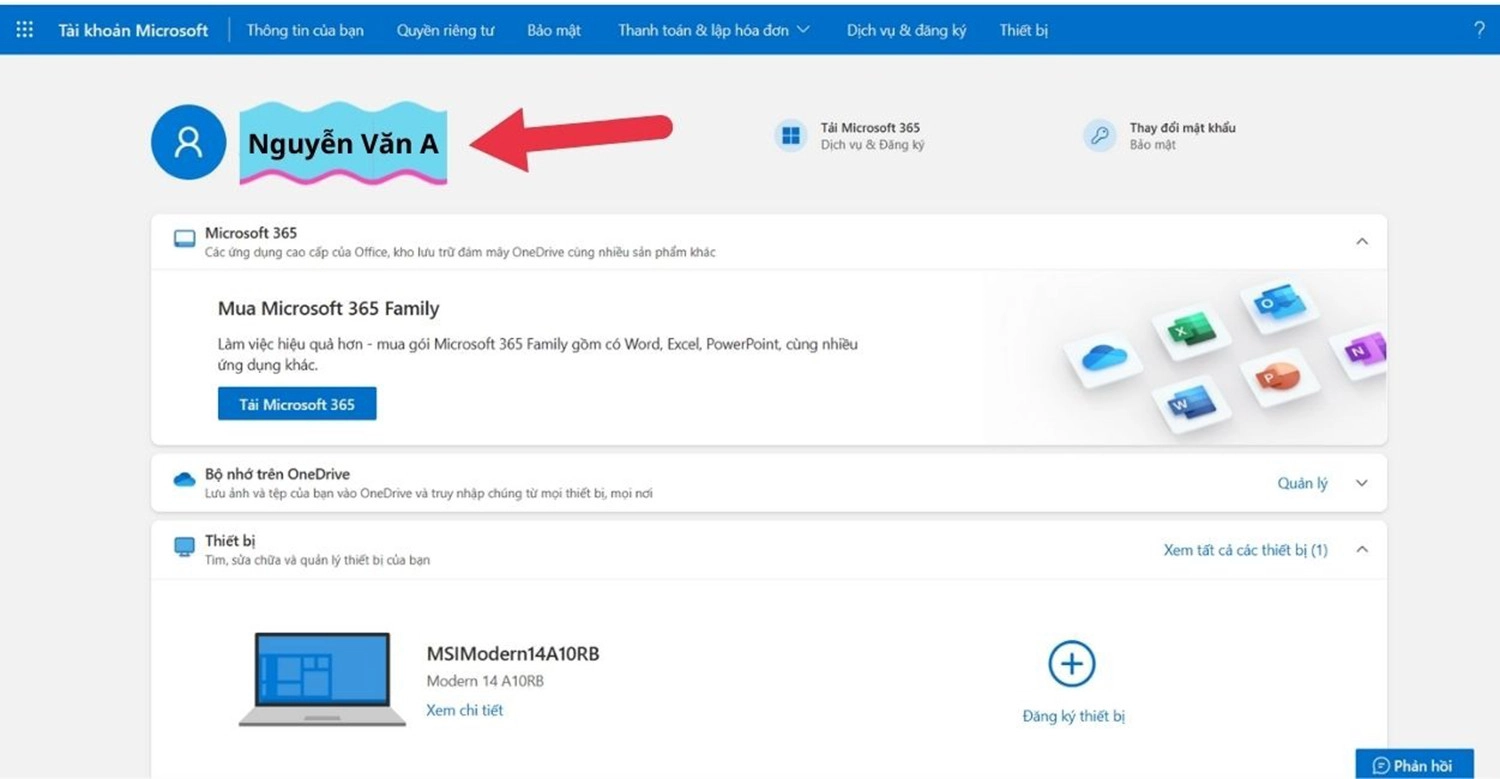The width and height of the screenshot is (1500, 779).
Task: Open Thông tin của bạn tab
Action: (x=305, y=30)
